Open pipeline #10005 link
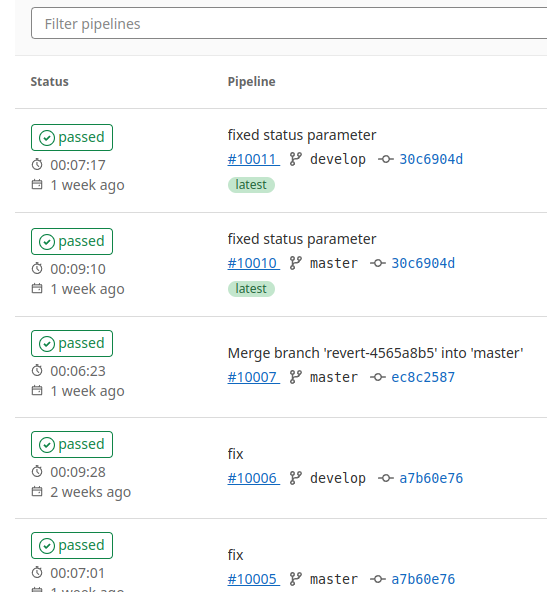 pos(254,579)
